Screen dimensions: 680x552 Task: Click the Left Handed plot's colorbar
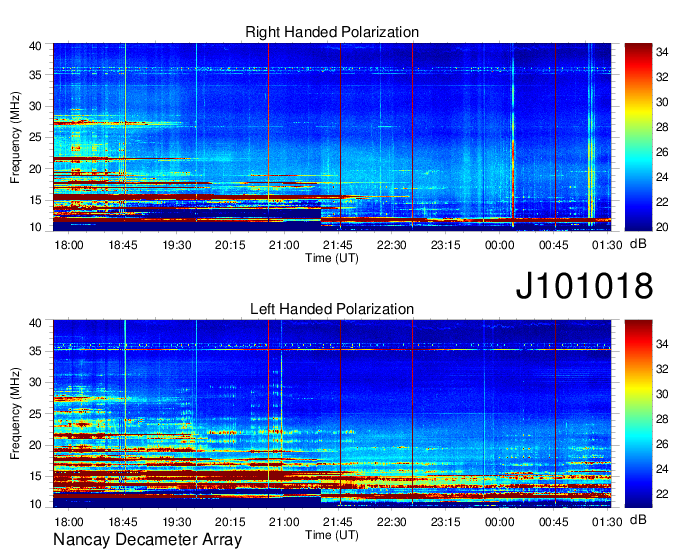(x=638, y=414)
